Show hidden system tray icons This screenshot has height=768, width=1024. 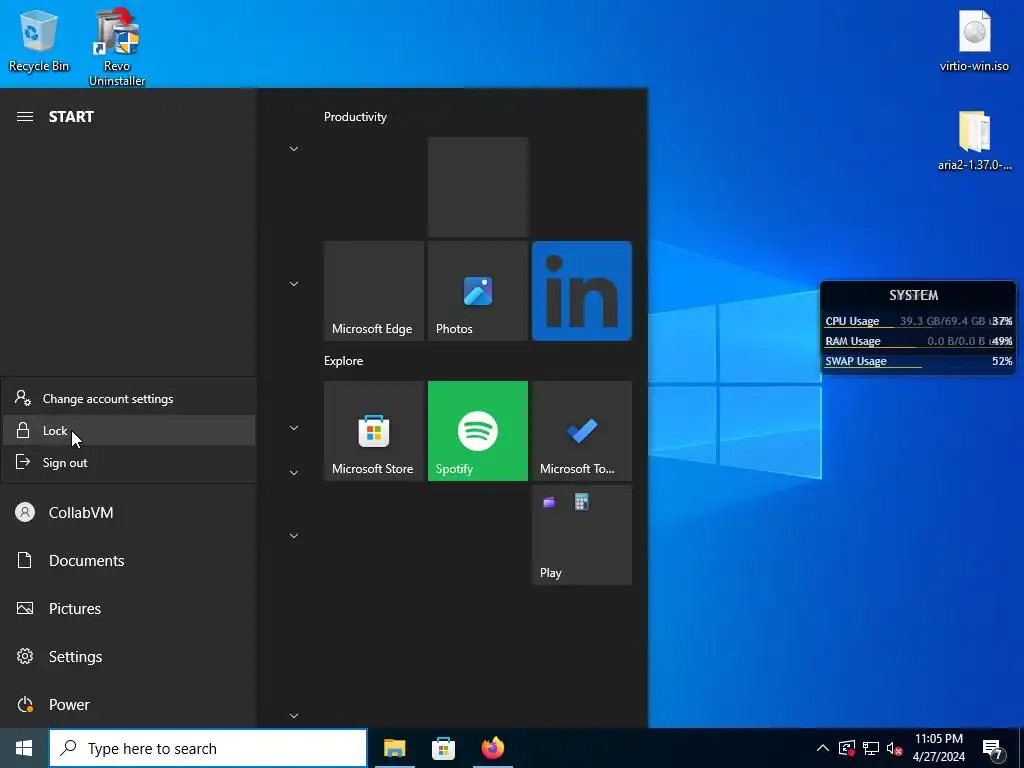823,748
